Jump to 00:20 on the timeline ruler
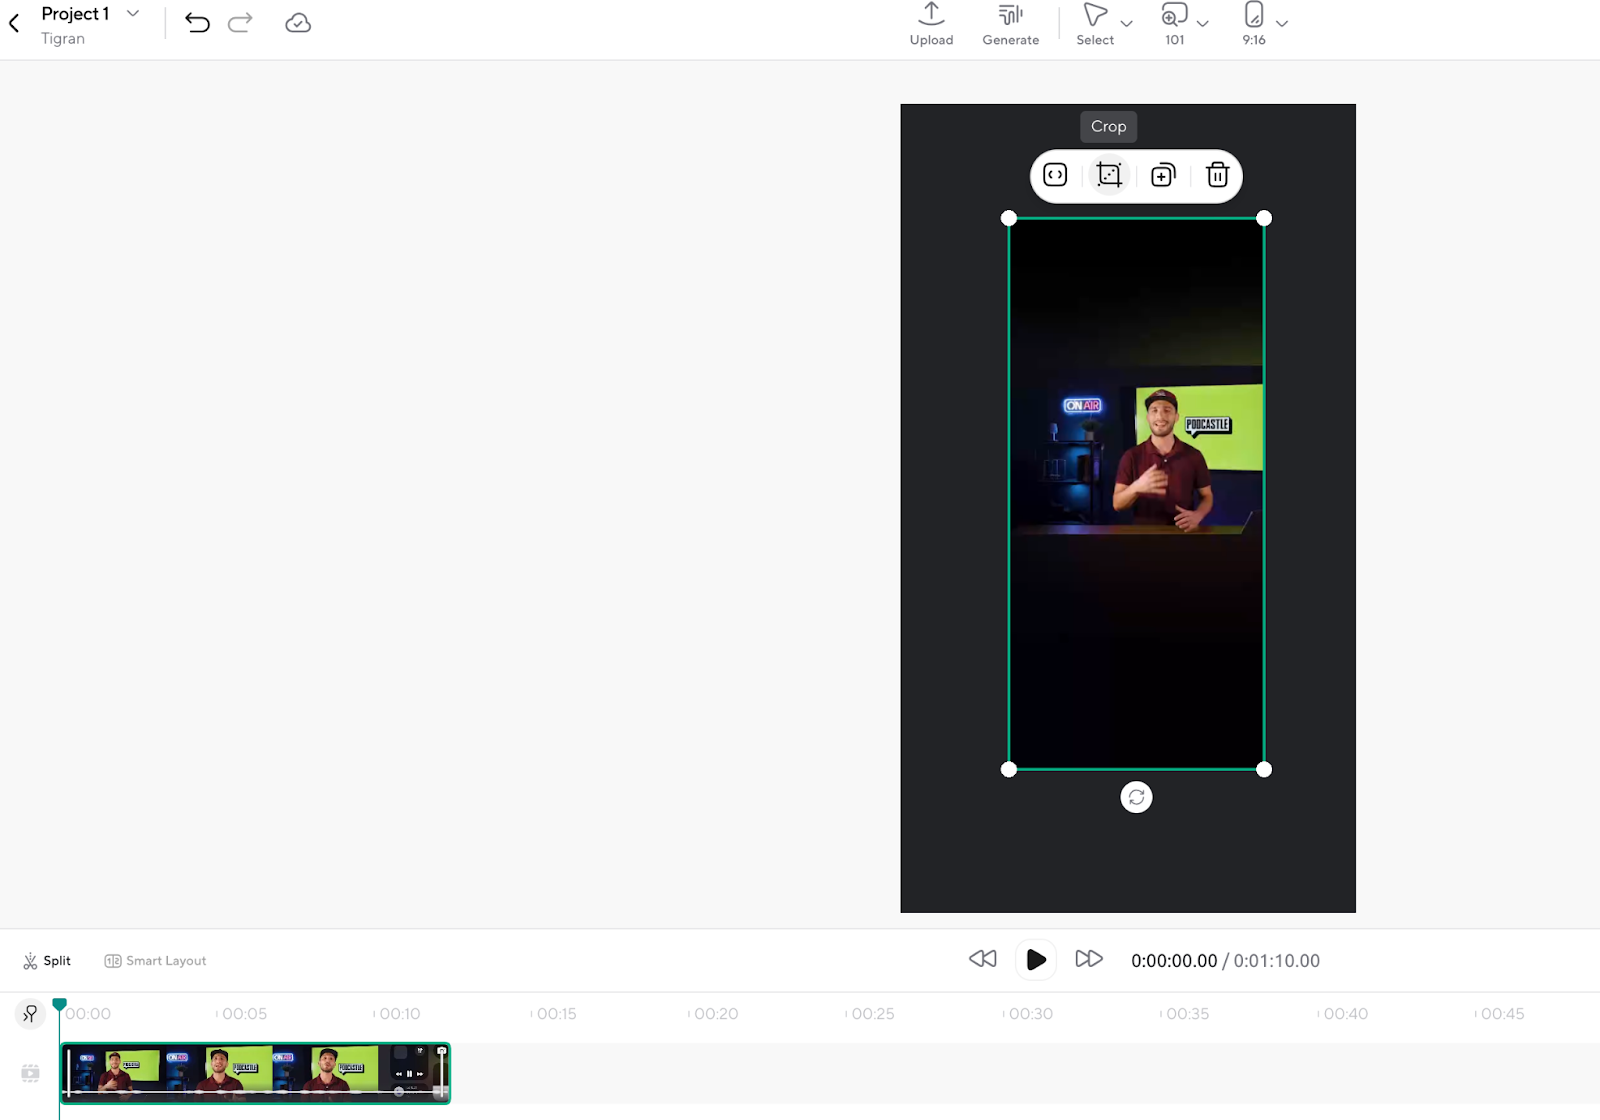The image size is (1600, 1120). pyautogui.click(x=716, y=1014)
